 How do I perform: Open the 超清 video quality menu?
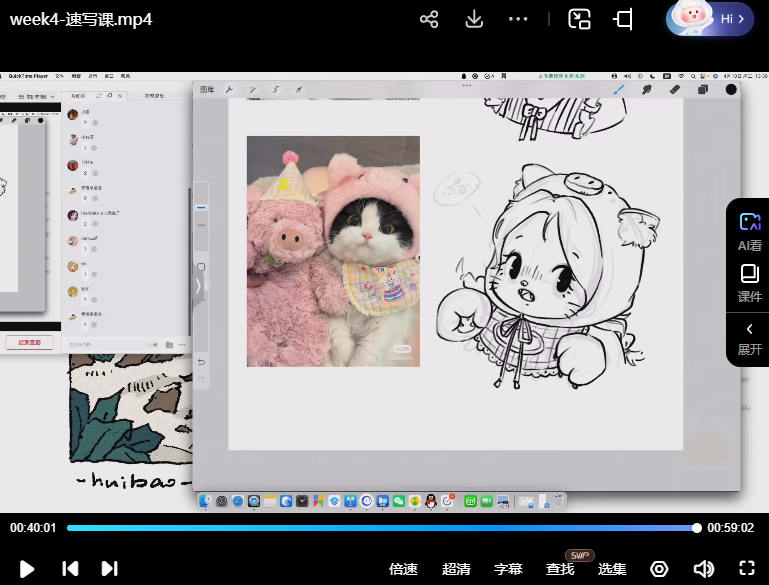[x=456, y=569]
